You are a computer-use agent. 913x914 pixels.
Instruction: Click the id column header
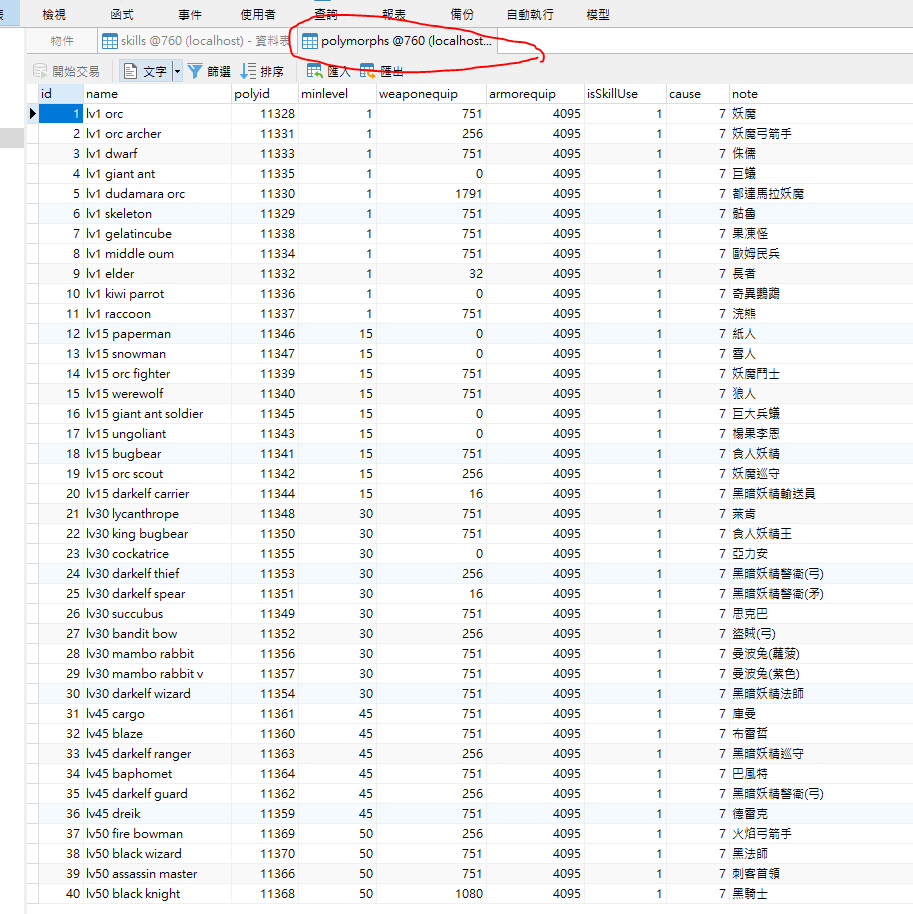(x=61, y=94)
